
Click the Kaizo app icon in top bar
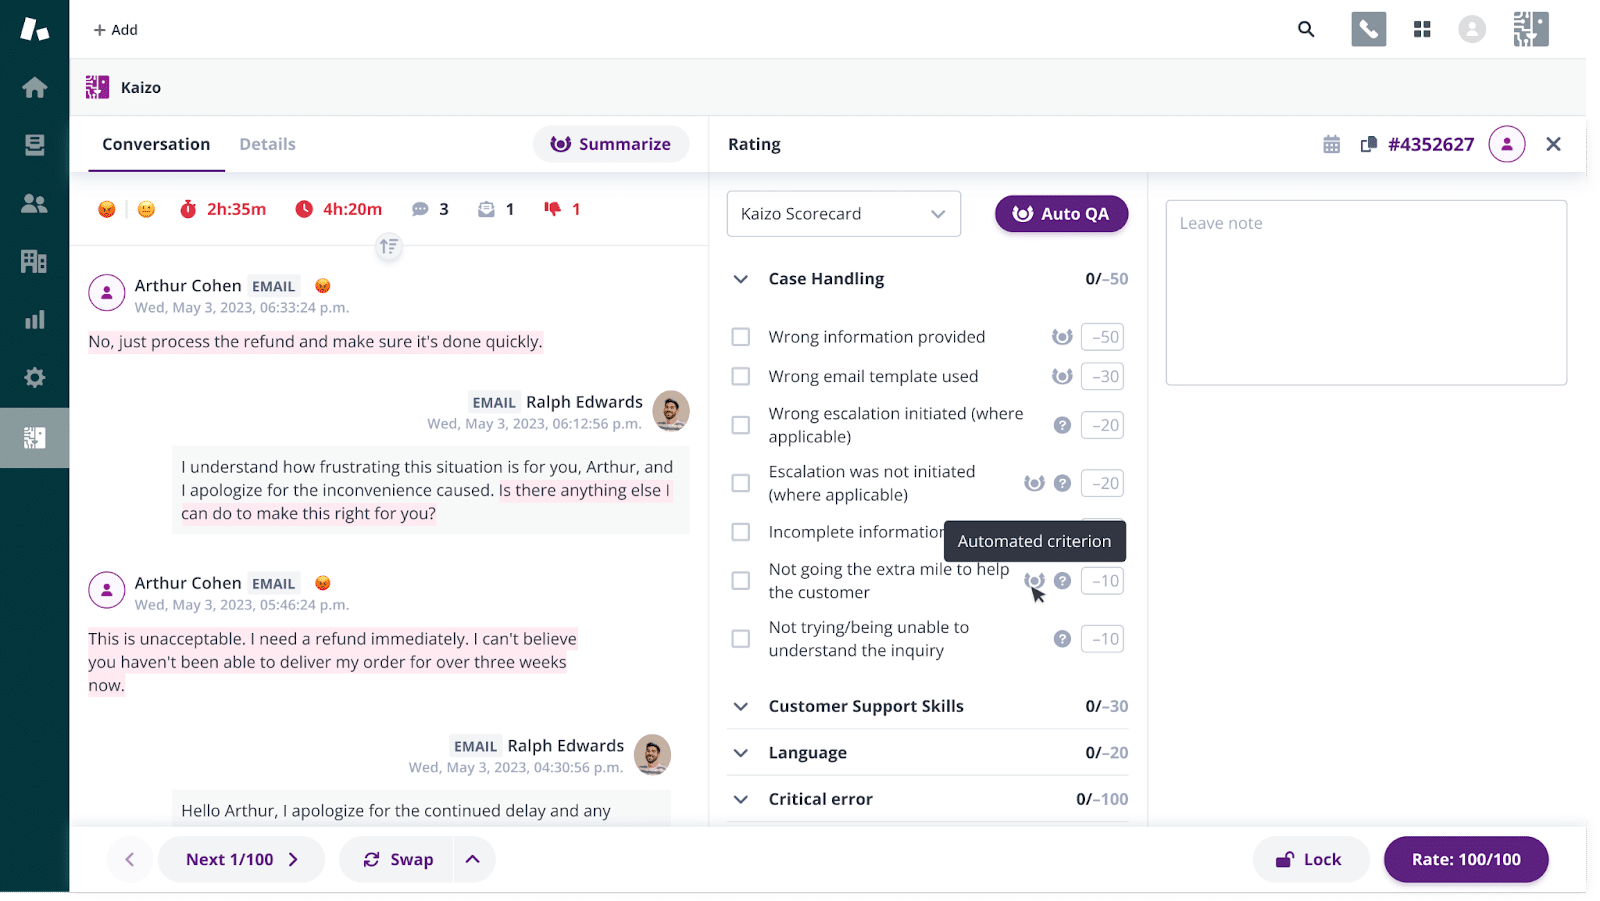[1530, 29]
